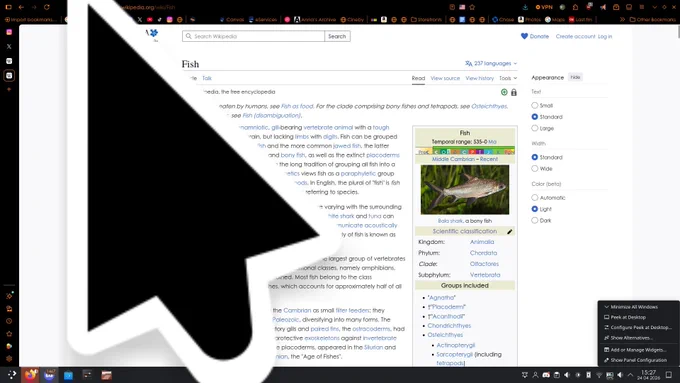Follow the Osteichthyes hatnote link

(x=489, y=106)
